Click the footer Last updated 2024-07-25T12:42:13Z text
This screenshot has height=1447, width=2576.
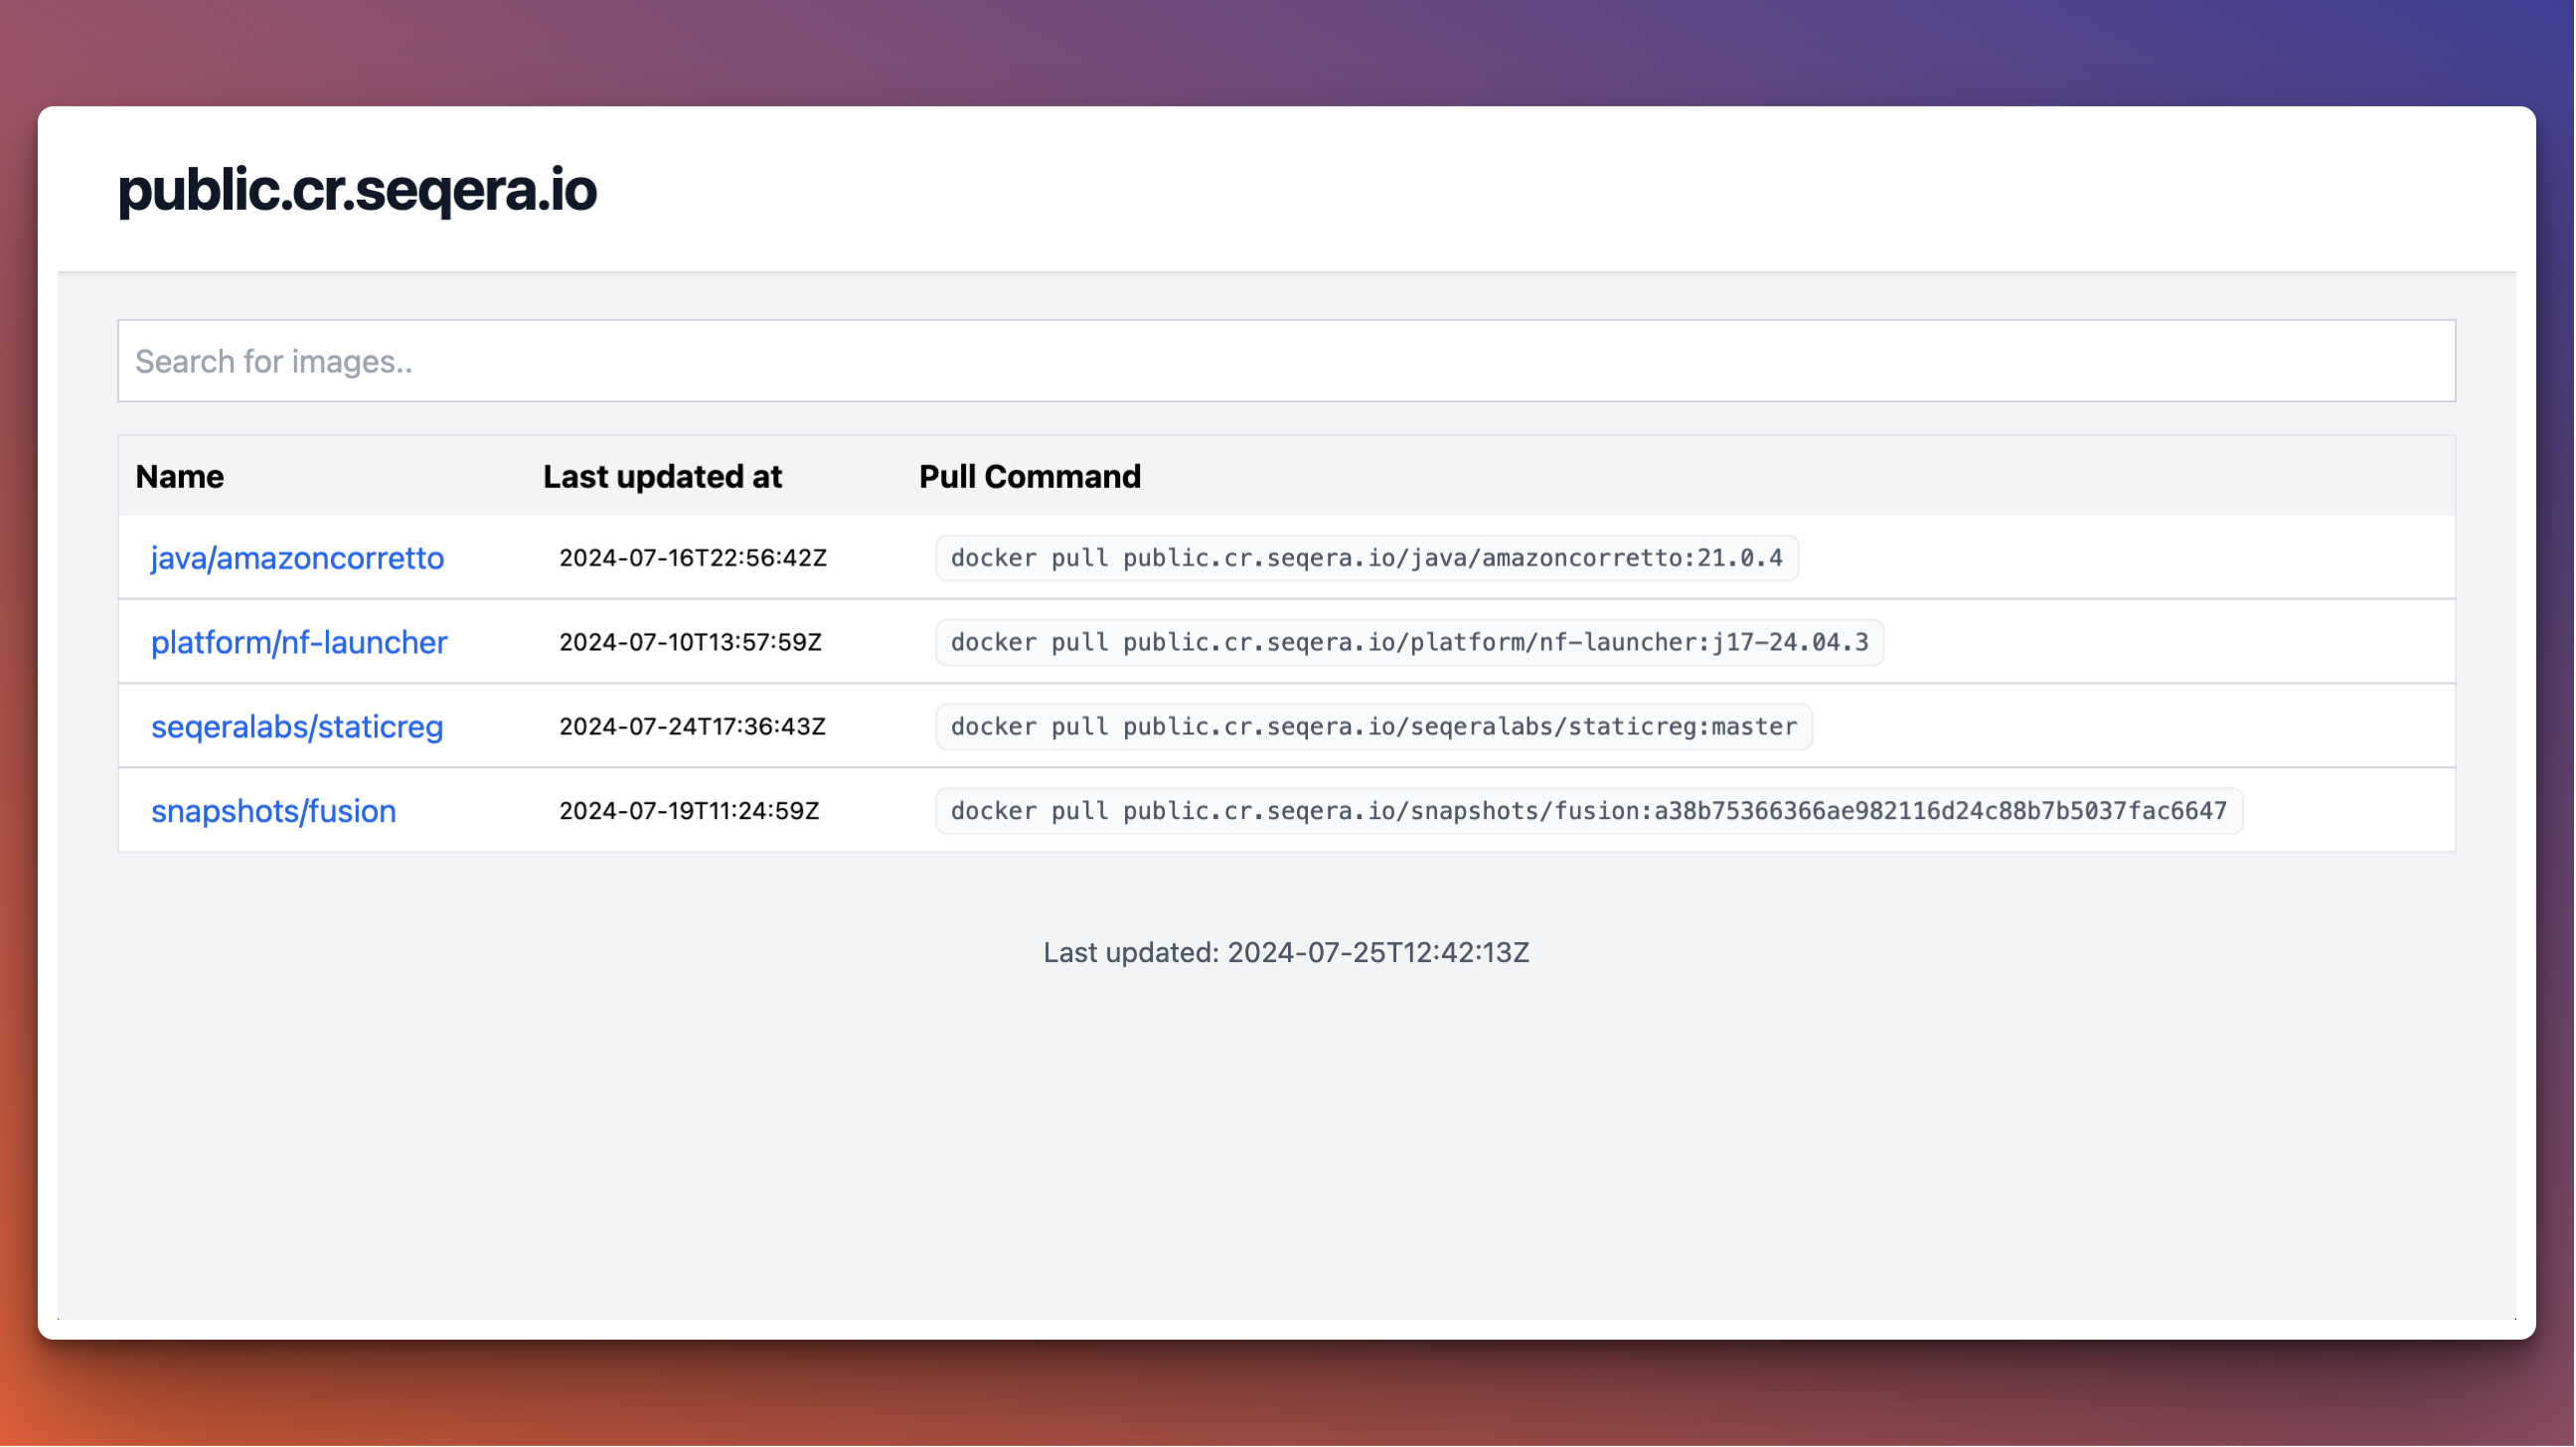click(x=1287, y=953)
